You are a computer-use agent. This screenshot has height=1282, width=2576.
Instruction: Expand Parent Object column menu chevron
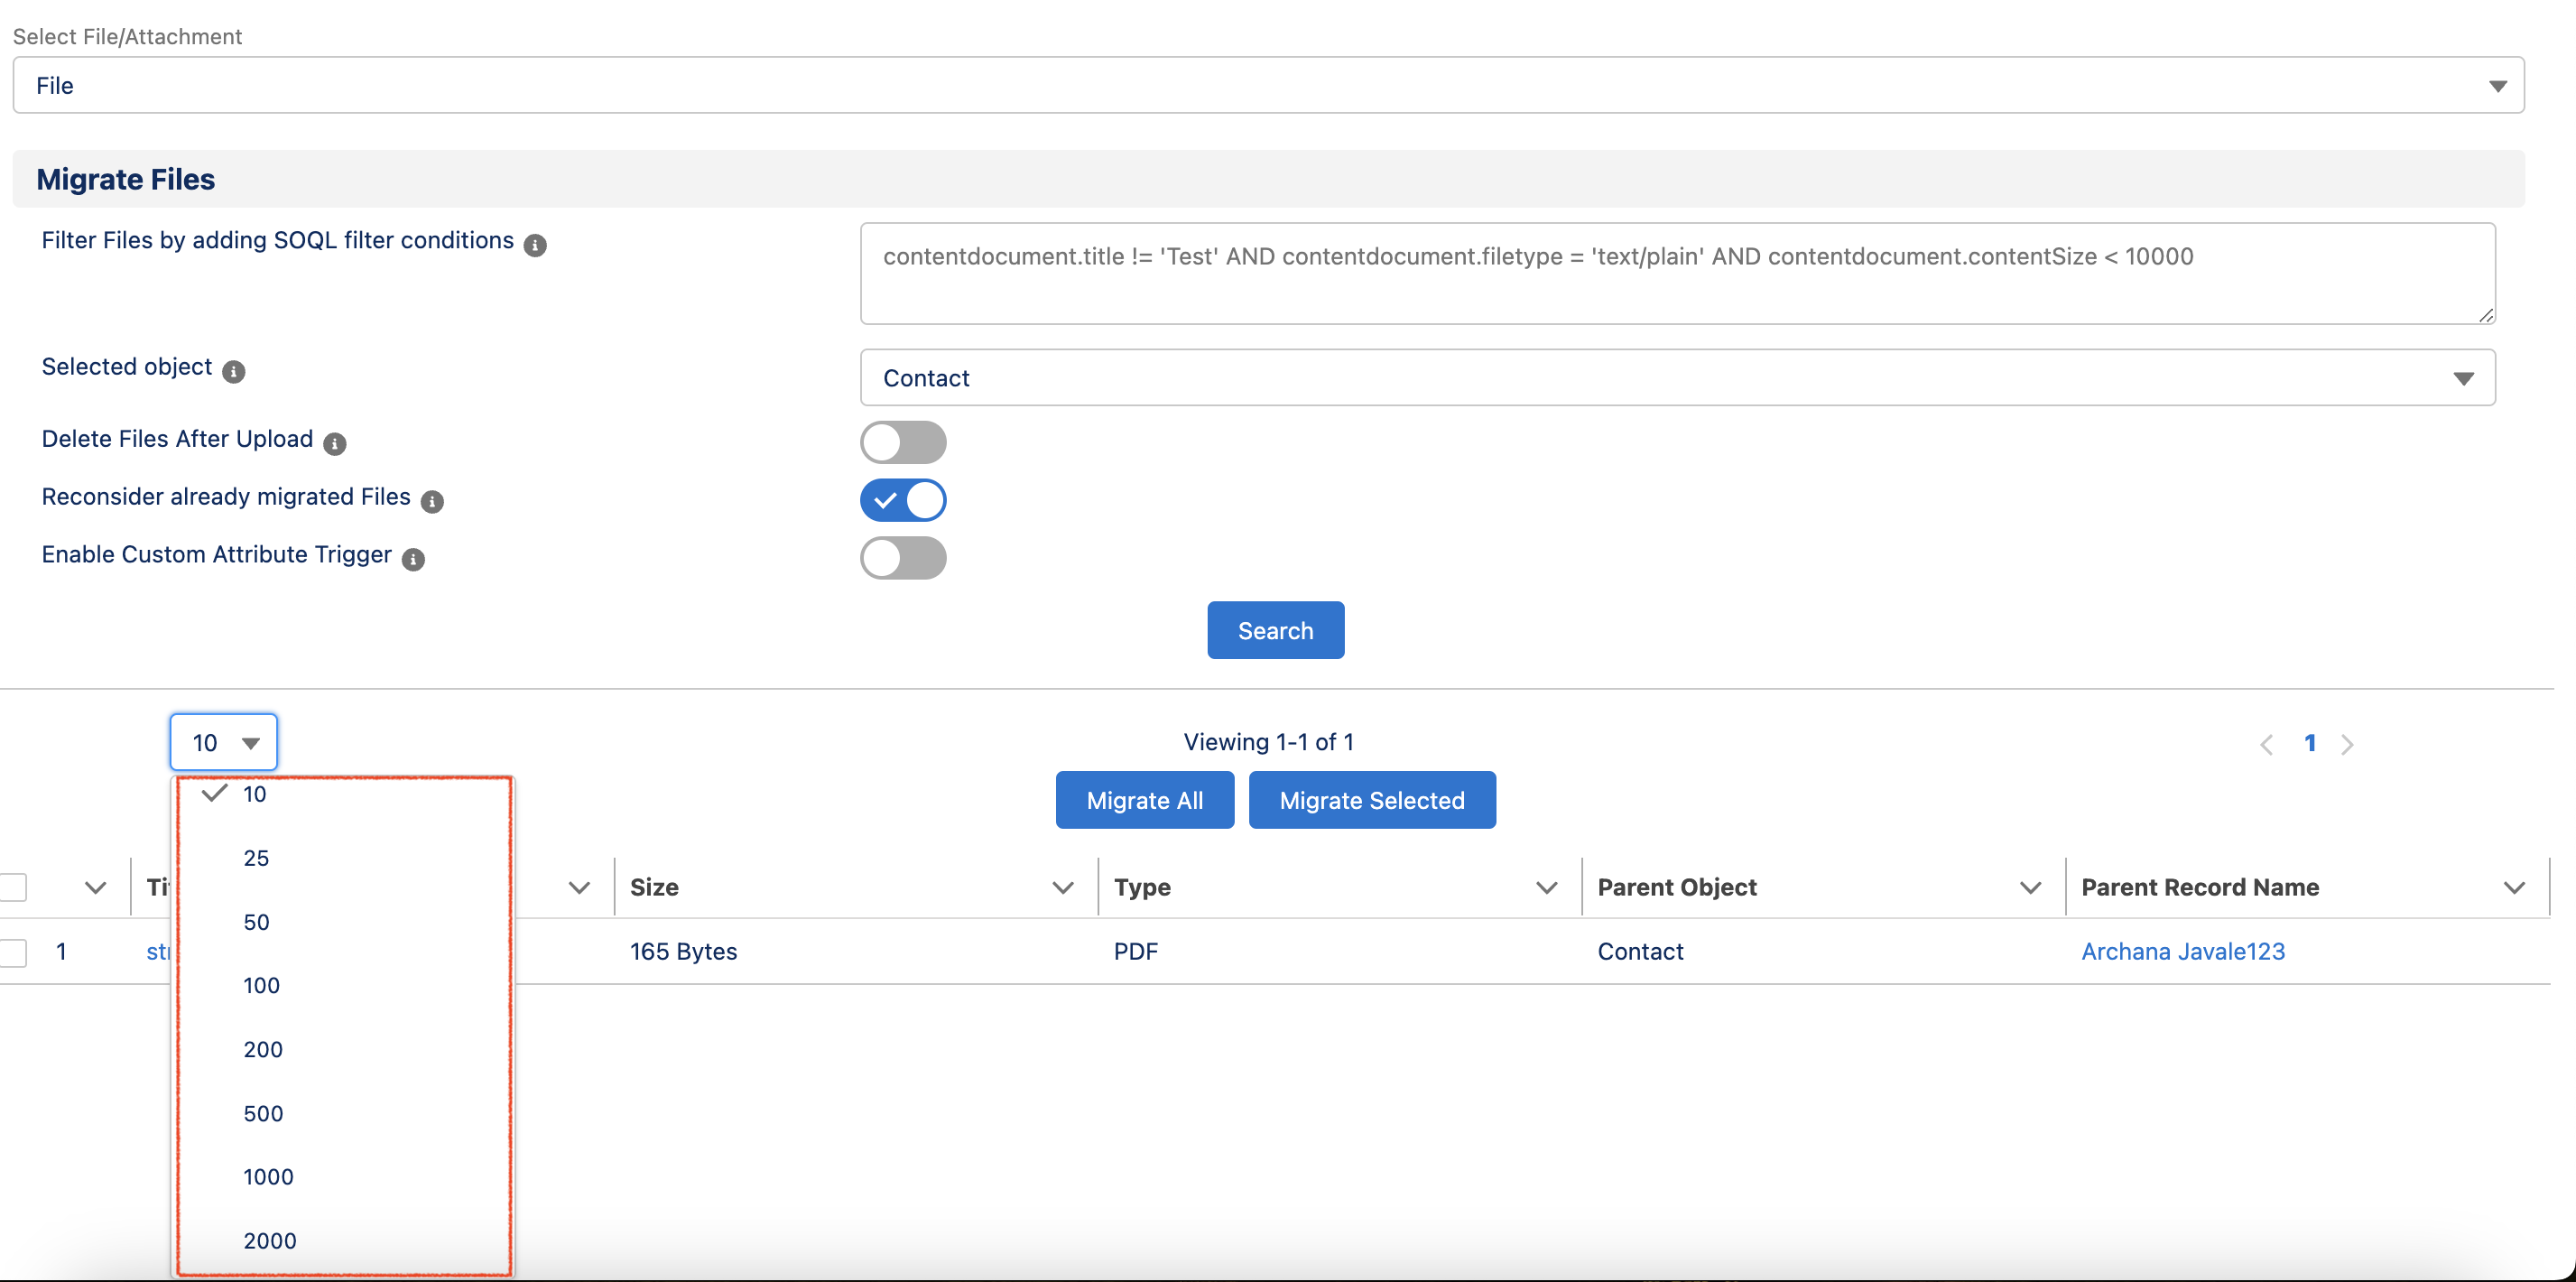coord(2029,887)
